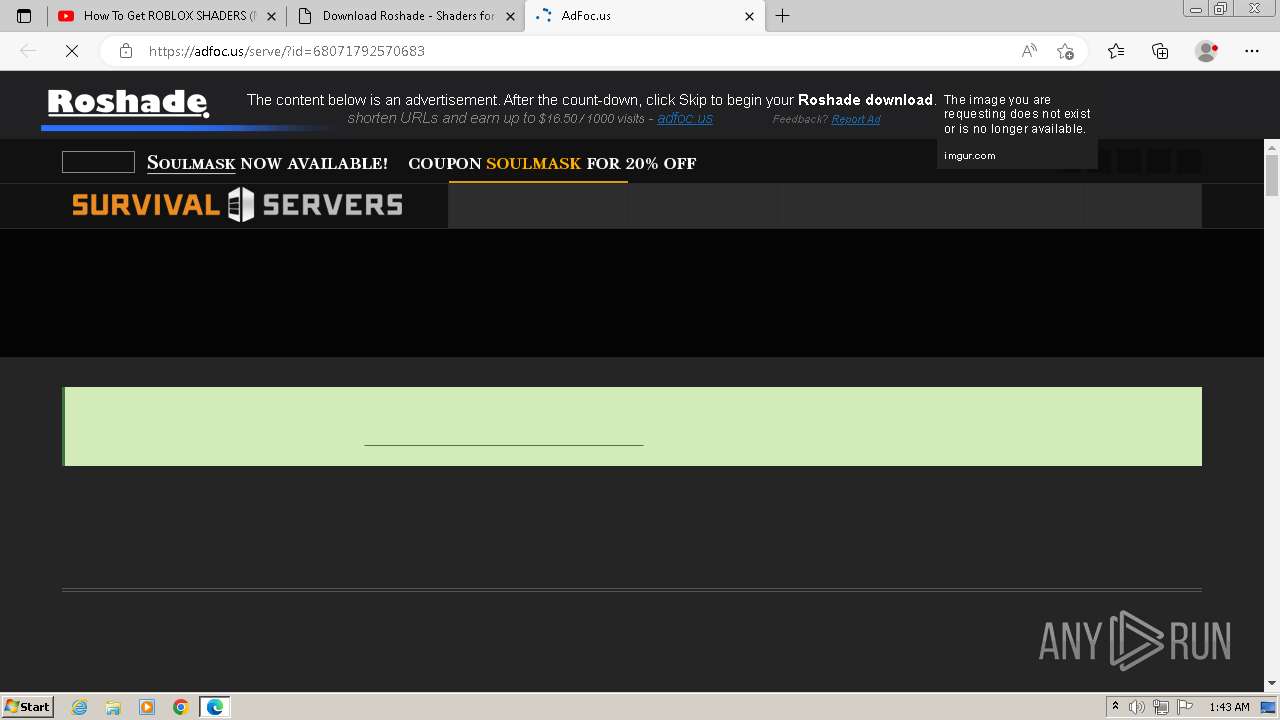Open File Explorer from the taskbar

113,707
